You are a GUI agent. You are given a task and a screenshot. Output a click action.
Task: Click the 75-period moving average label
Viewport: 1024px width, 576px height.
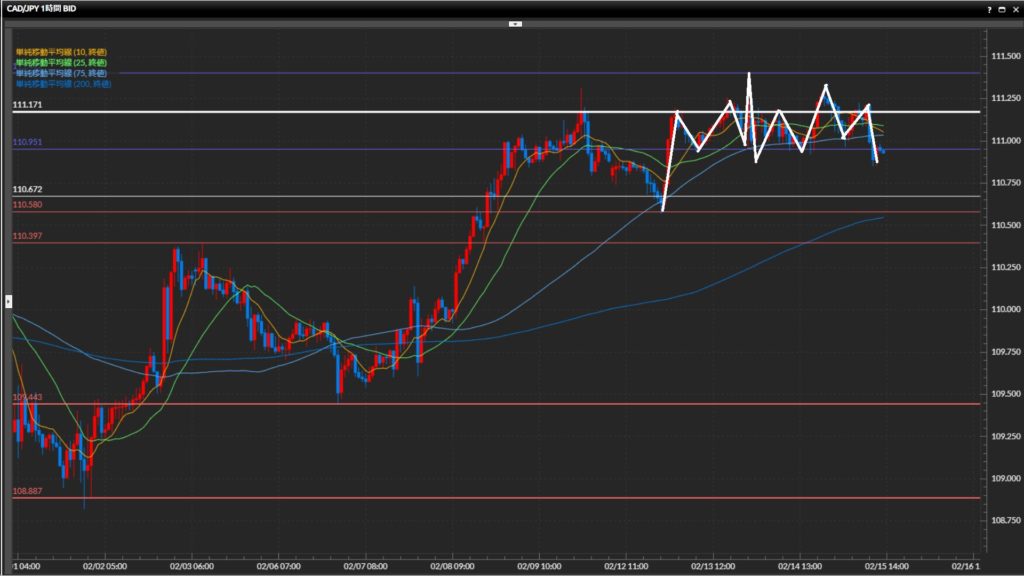61,73
